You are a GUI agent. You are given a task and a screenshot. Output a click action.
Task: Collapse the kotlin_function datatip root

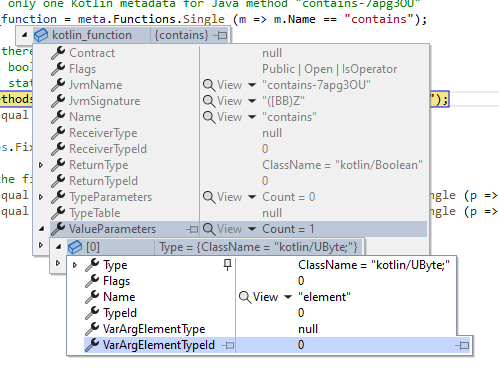pos(24,35)
